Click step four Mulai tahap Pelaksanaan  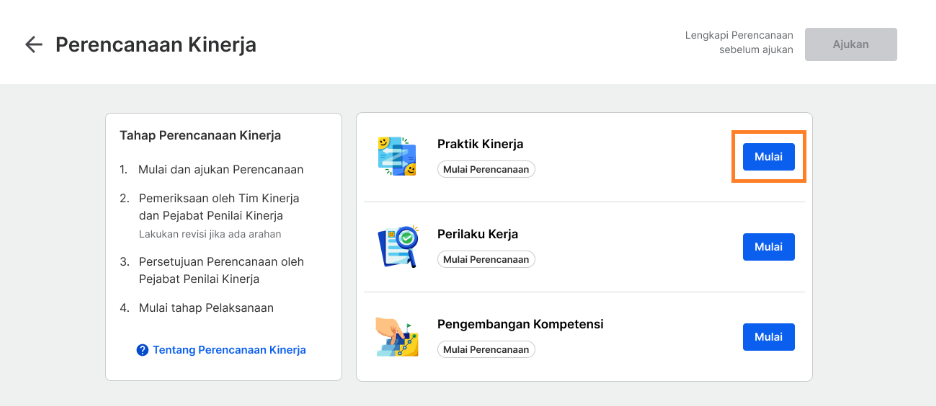[206, 308]
